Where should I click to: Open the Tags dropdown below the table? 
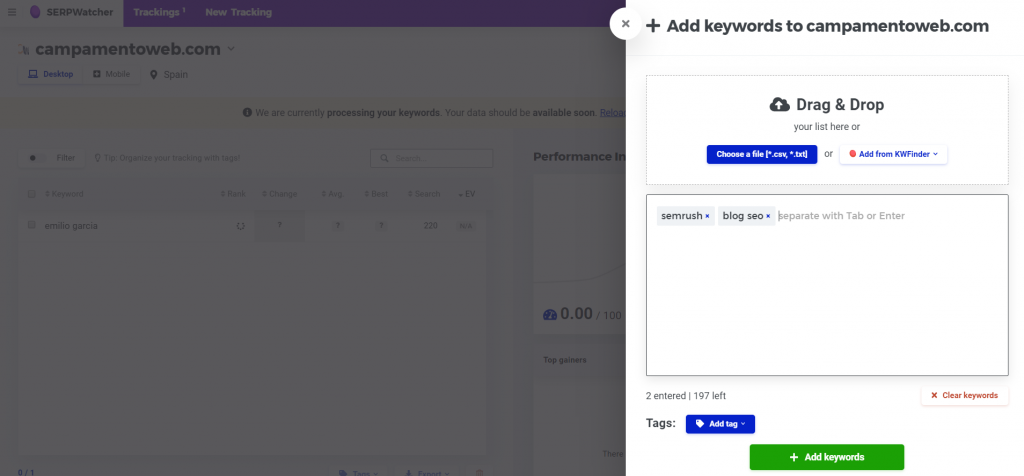pyautogui.click(x=358, y=473)
